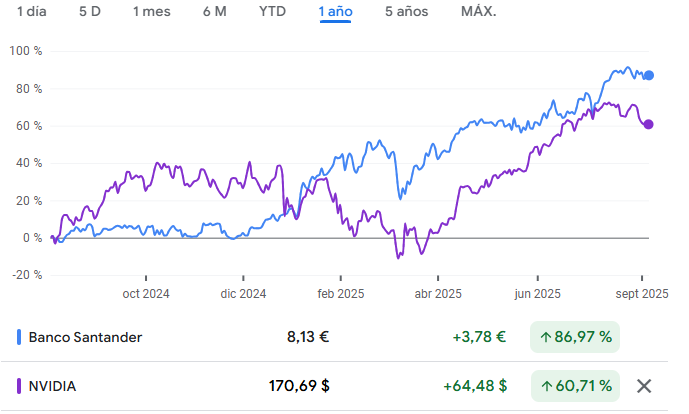Remove NVIDIA from the comparison
This screenshot has width=689, height=414.
[x=645, y=386]
